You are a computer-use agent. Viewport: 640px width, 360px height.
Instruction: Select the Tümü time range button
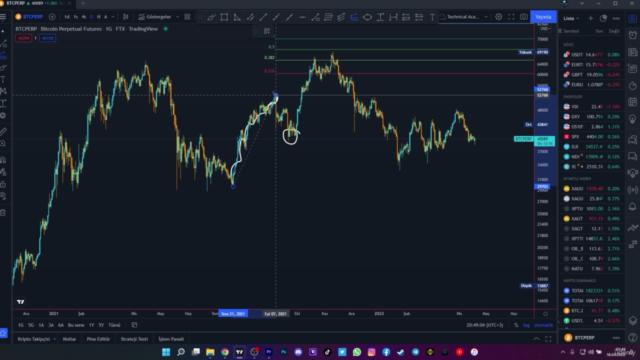pyautogui.click(x=114, y=325)
